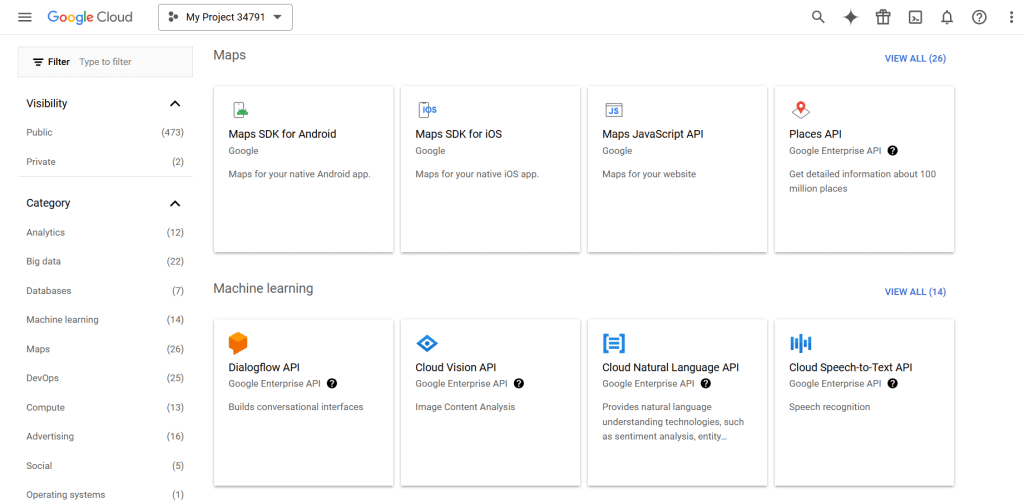The image size is (1024, 504).
Task: View all 26 Maps APIs
Action: tap(915, 59)
